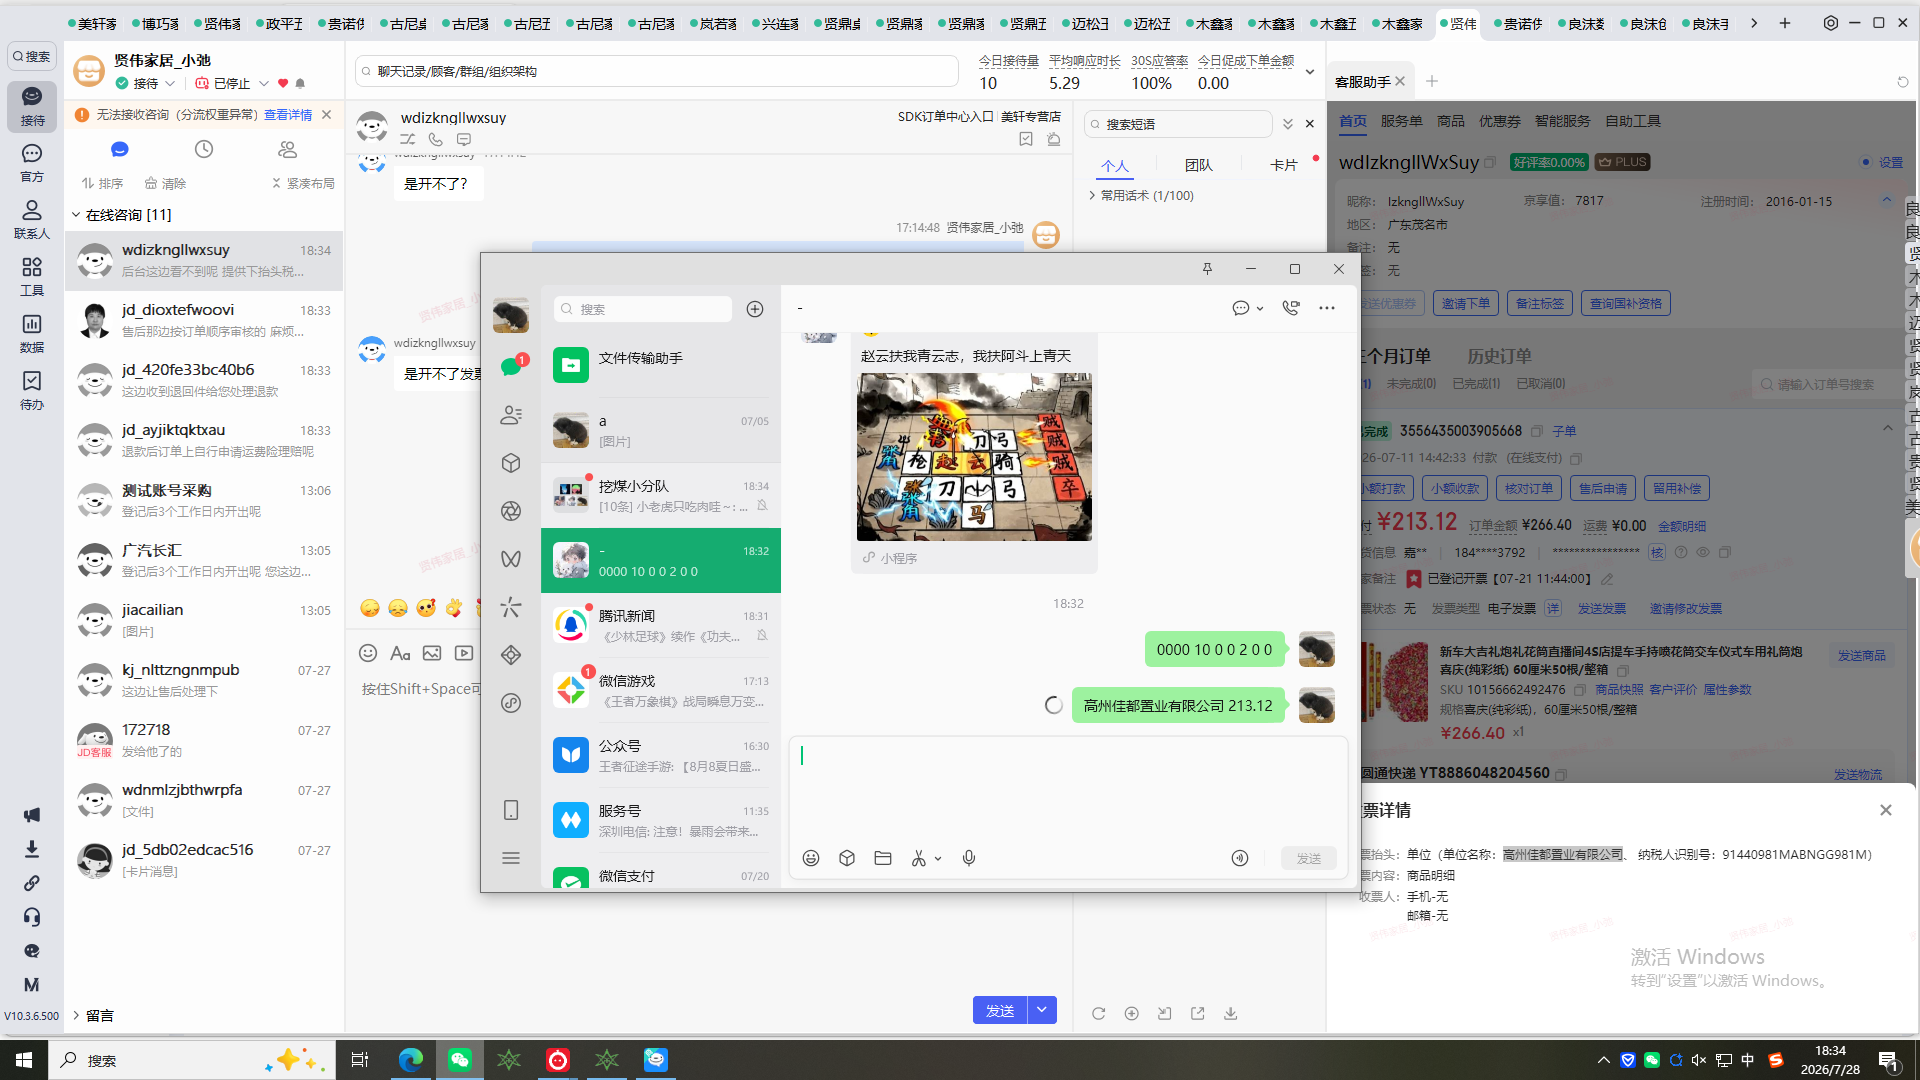Open the 挖煤小分队 group chat
The height and width of the screenshot is (1080, 1920).
[661, 495]
